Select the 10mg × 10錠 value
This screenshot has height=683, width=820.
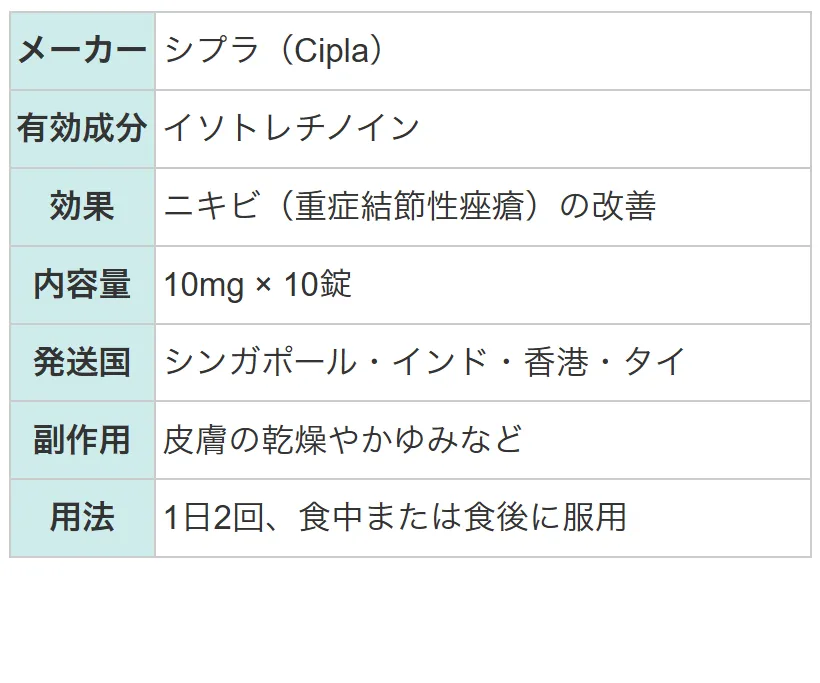point(257,285)
